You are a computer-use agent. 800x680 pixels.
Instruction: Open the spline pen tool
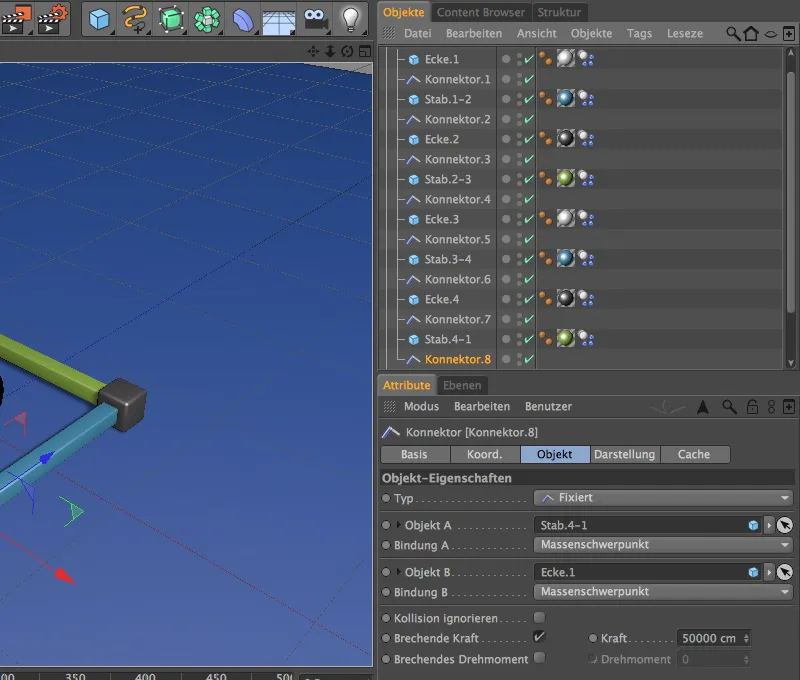coord(135,19)
